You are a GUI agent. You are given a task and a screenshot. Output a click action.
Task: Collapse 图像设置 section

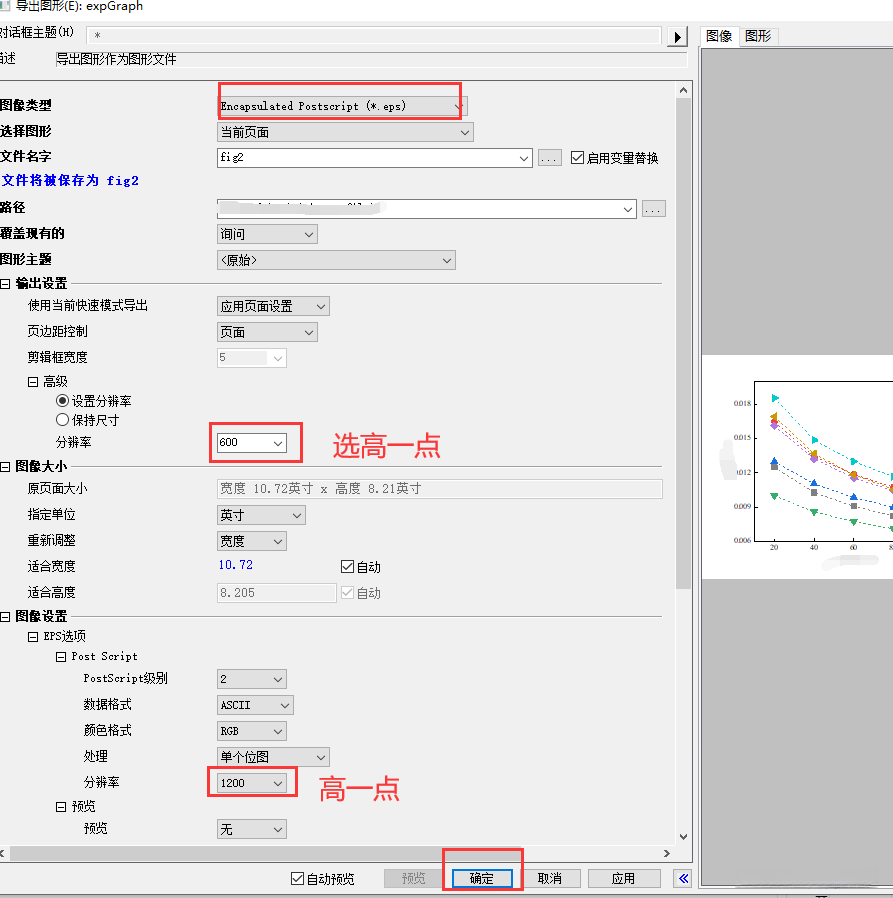click(5, 617)
